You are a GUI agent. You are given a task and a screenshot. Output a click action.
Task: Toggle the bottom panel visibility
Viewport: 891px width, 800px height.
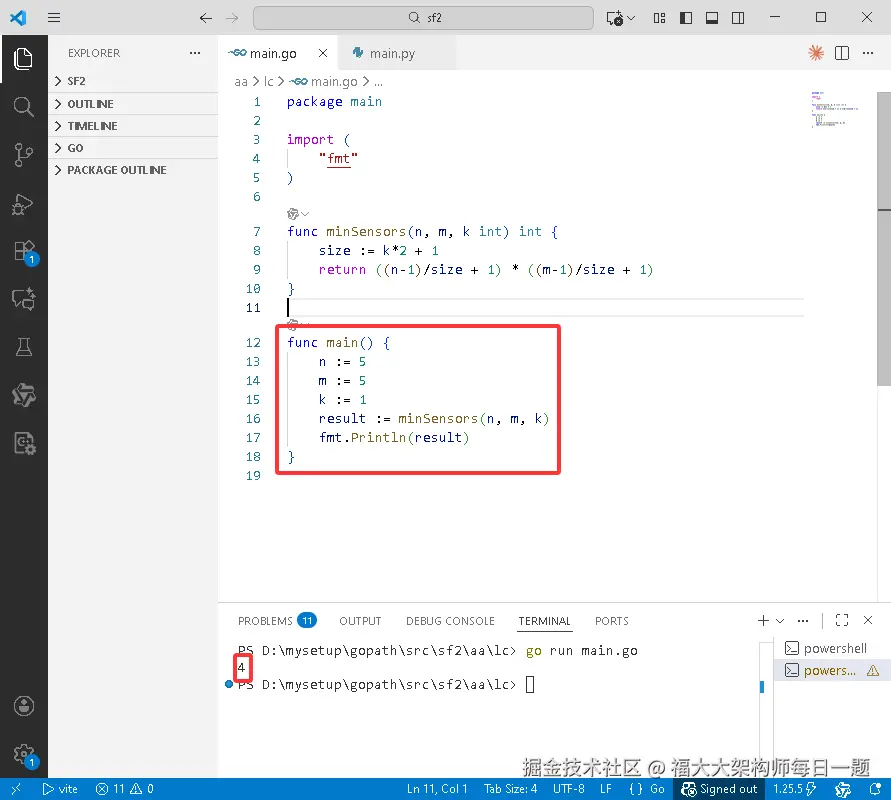coord(712,18)
